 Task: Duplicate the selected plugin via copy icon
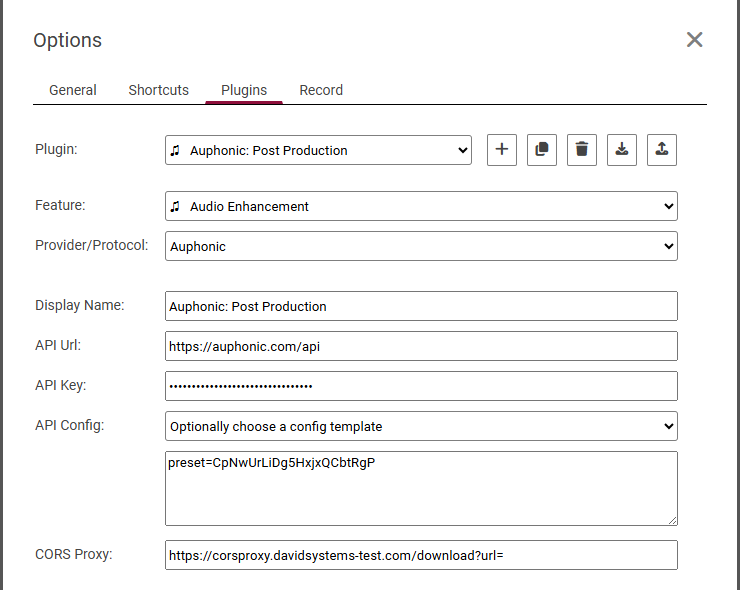(x=542, y=150)
